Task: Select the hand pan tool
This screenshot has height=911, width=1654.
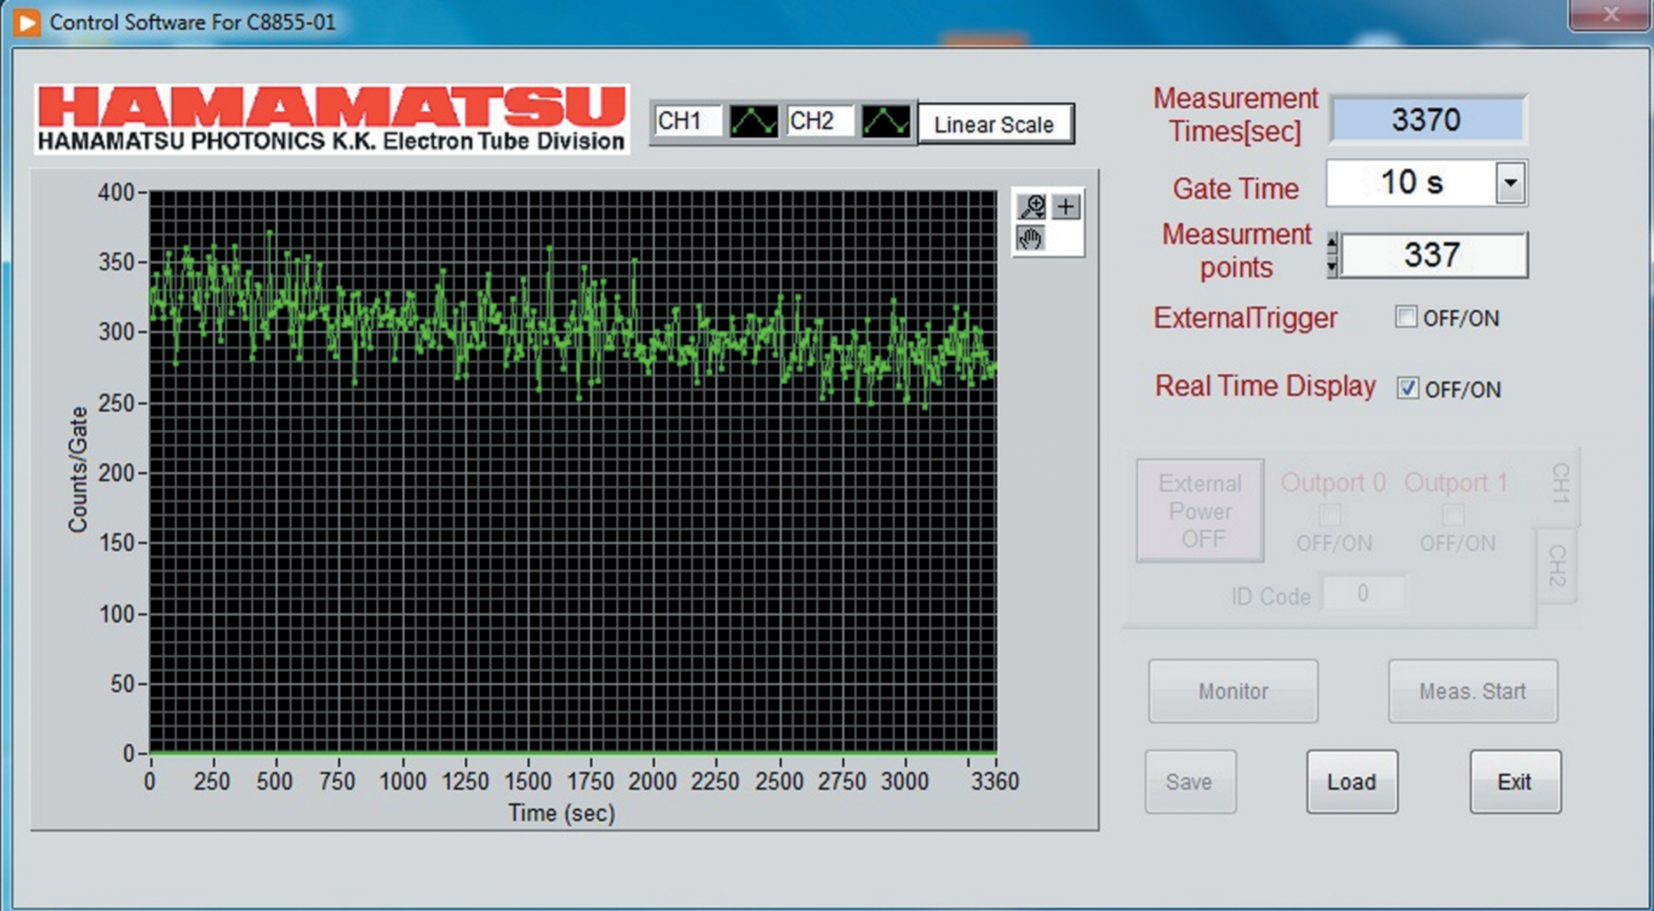Action: pos(1030,238)
